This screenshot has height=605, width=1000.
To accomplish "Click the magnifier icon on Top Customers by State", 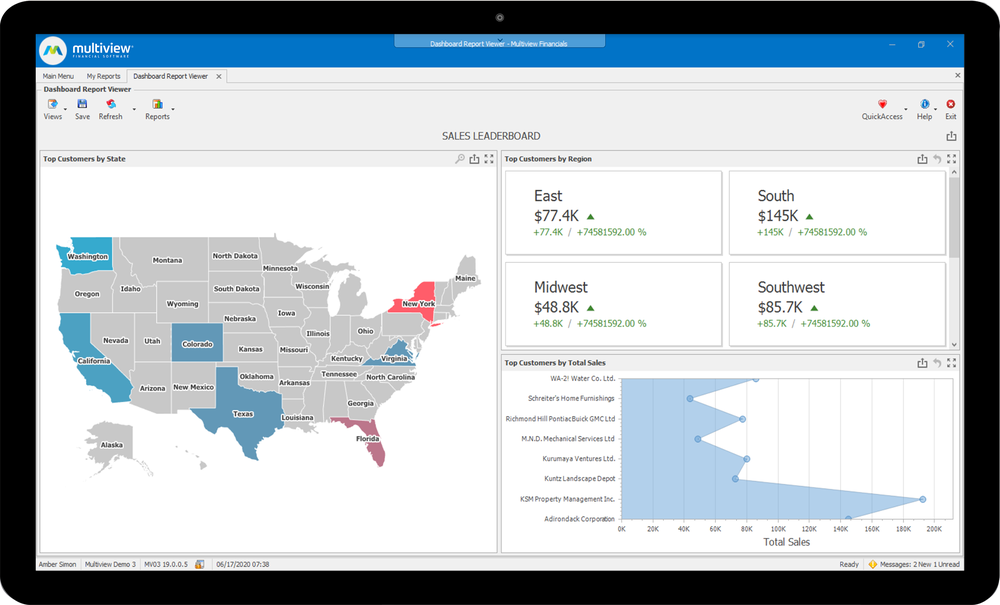I will pyautogui.click(x=460, y=158).
